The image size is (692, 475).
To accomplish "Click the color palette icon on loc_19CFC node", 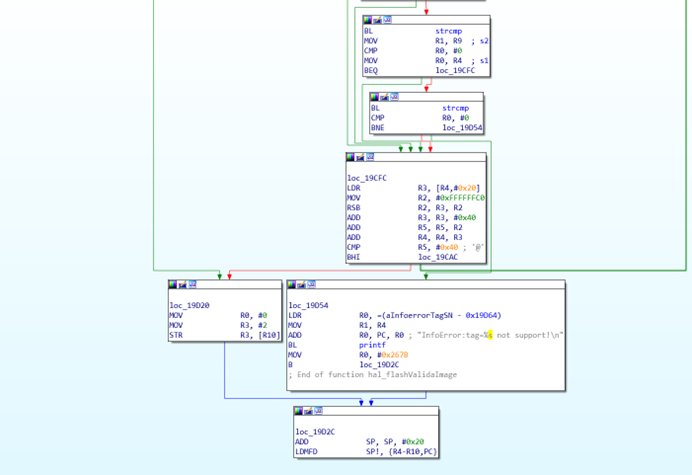I will tap(351, 157).
